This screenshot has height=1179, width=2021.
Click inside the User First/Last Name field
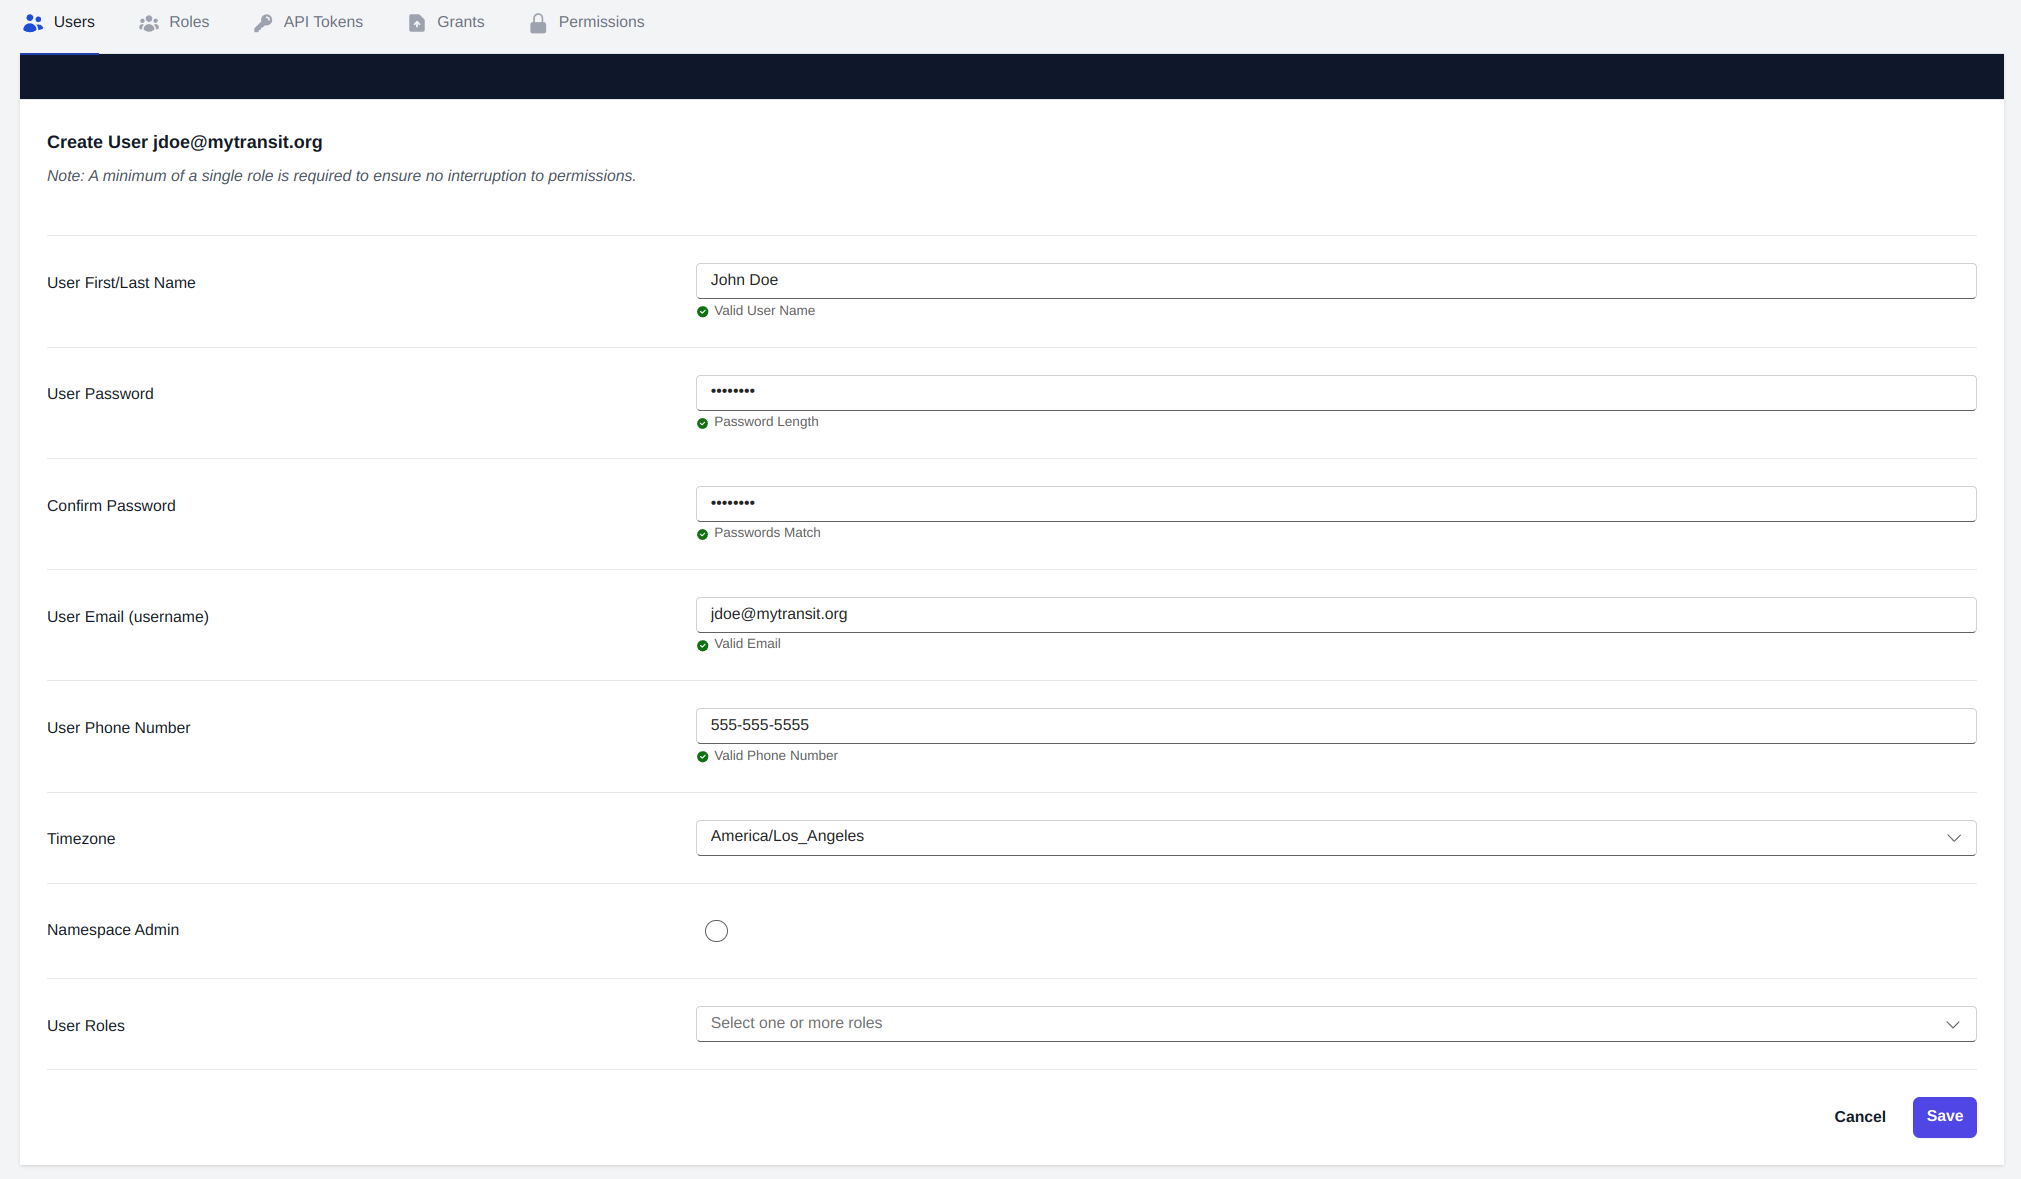[1335, 280]
